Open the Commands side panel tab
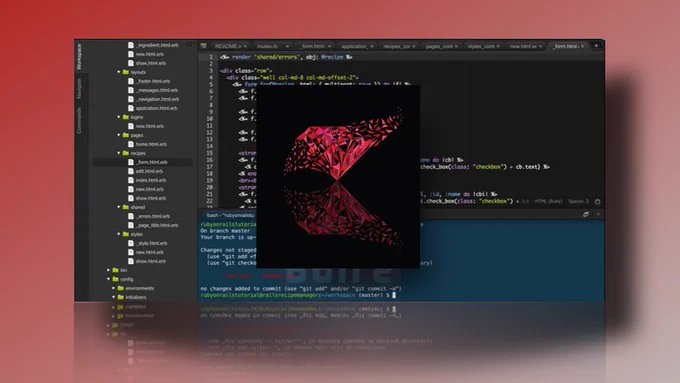This screenshot has height=383, width=680. tap(79, 120)
